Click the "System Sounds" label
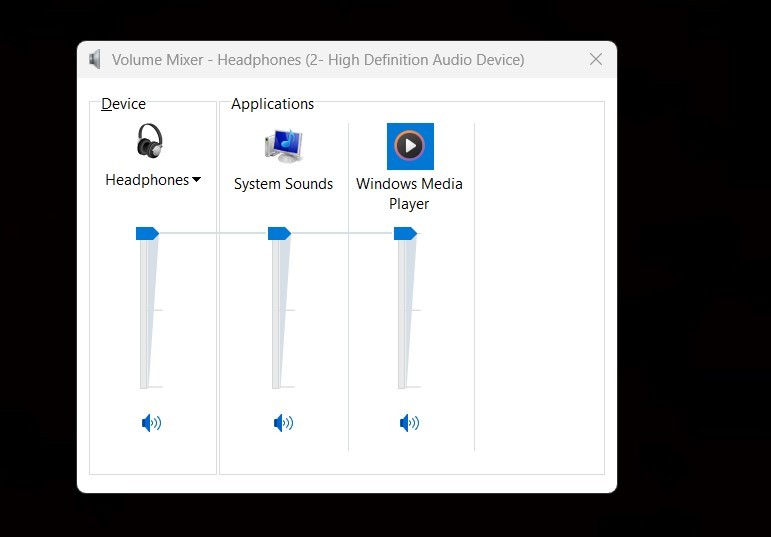This screenshot has width=771, height=537. click(x=283, y=184)
